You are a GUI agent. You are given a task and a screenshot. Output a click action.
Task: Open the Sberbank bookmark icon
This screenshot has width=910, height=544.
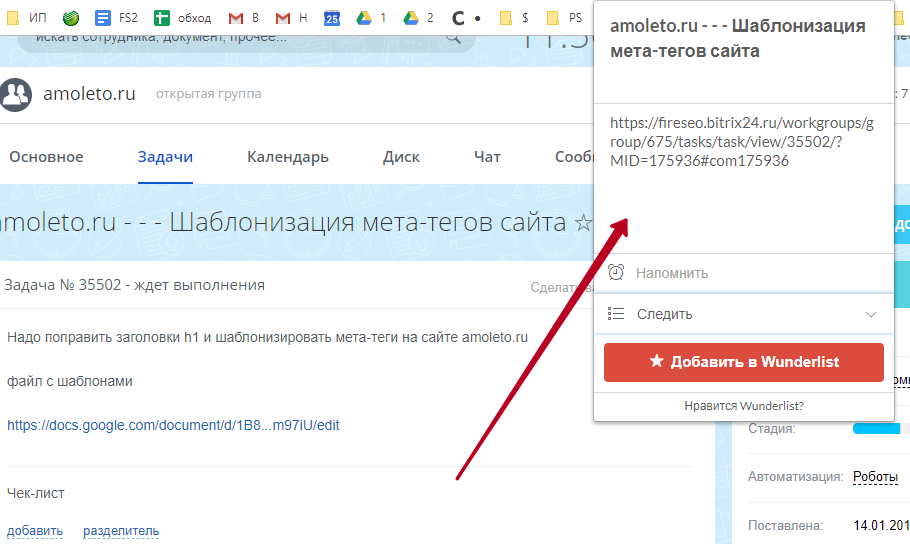pyautogui.click(x=70, y=17)
